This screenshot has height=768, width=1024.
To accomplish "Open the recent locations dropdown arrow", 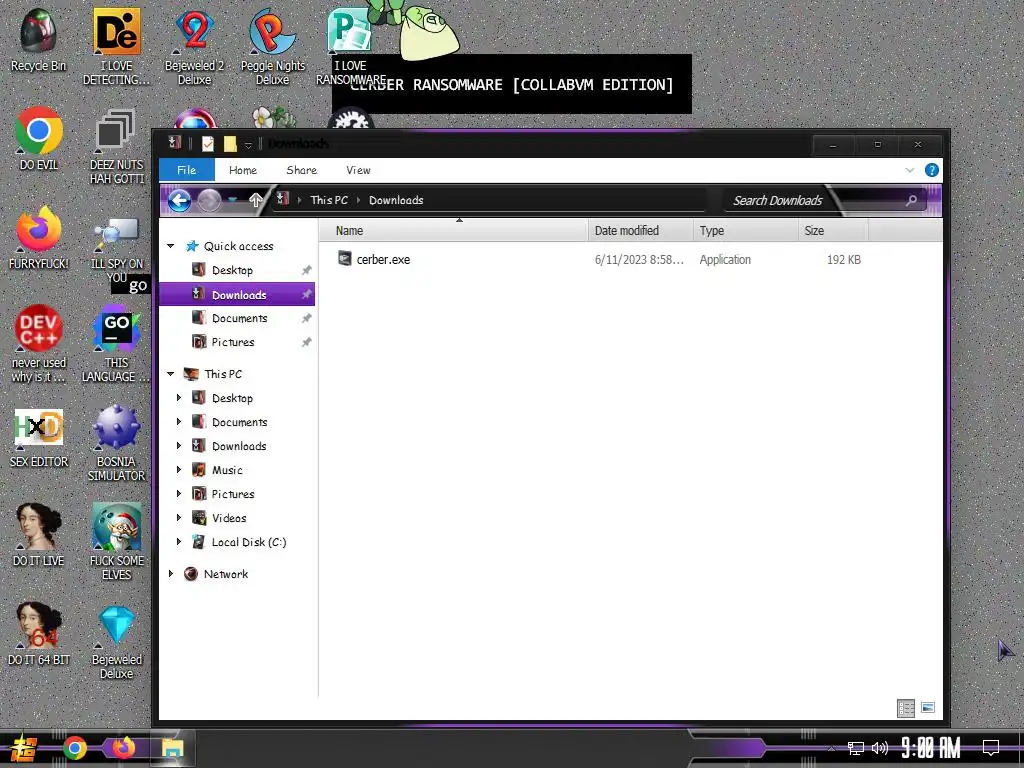I will 232,200.
